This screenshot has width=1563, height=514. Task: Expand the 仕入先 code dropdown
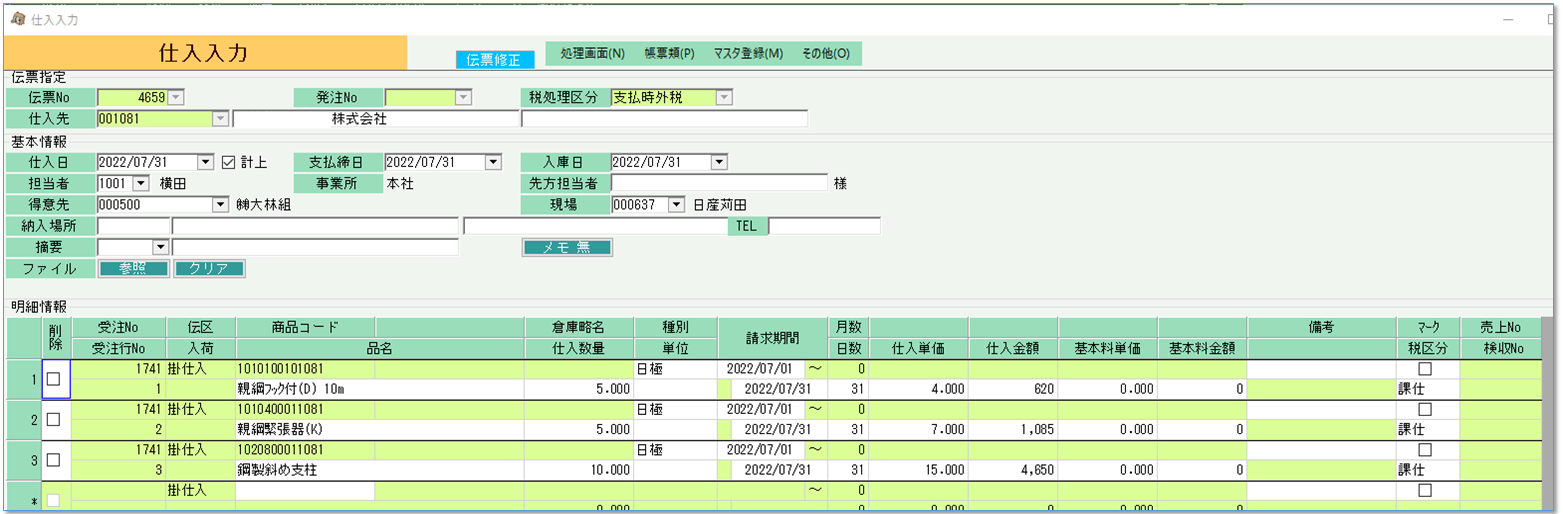tap(222, 119)
